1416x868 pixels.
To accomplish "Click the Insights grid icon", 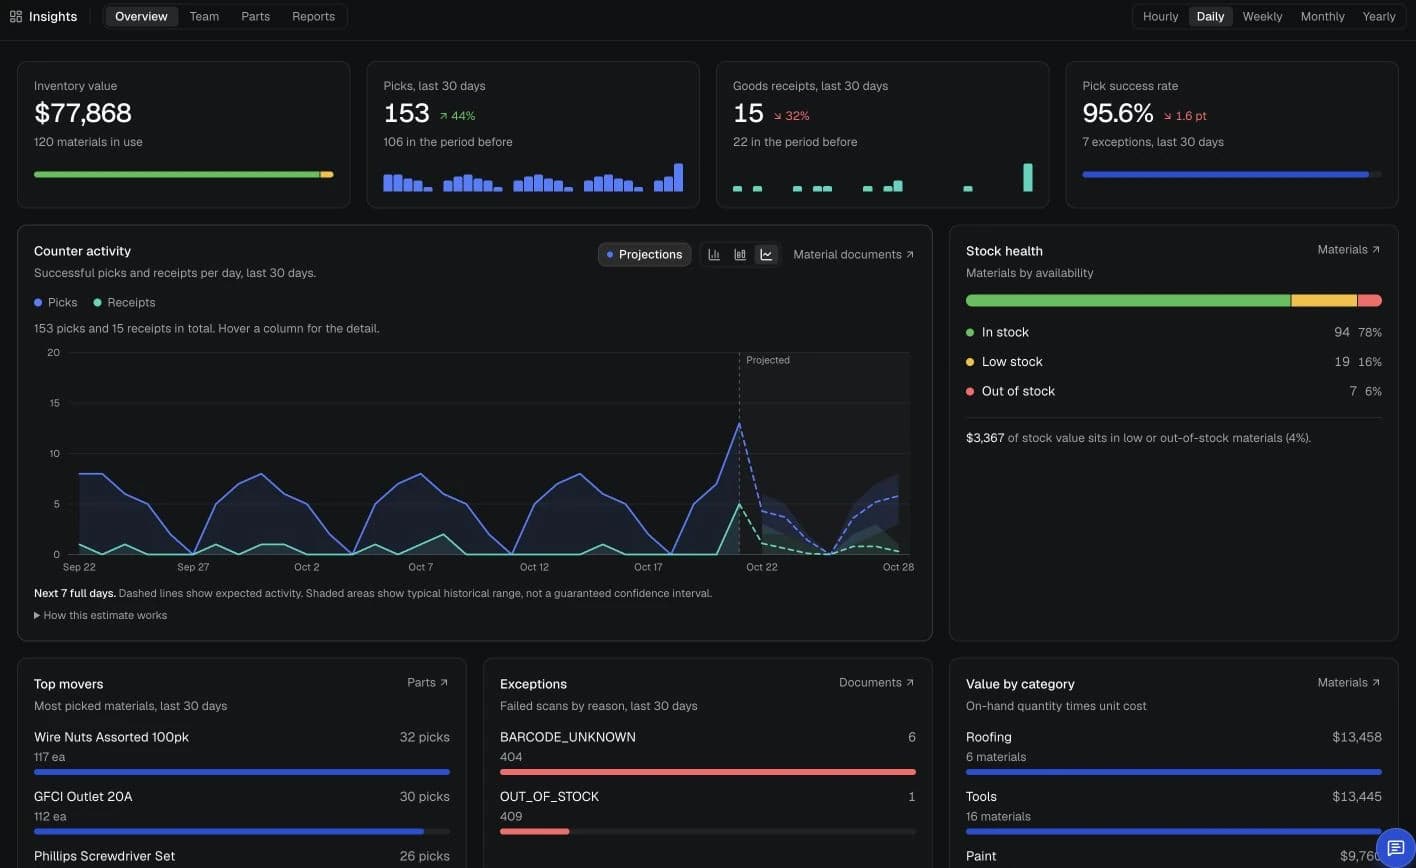I will click(16, 17).
